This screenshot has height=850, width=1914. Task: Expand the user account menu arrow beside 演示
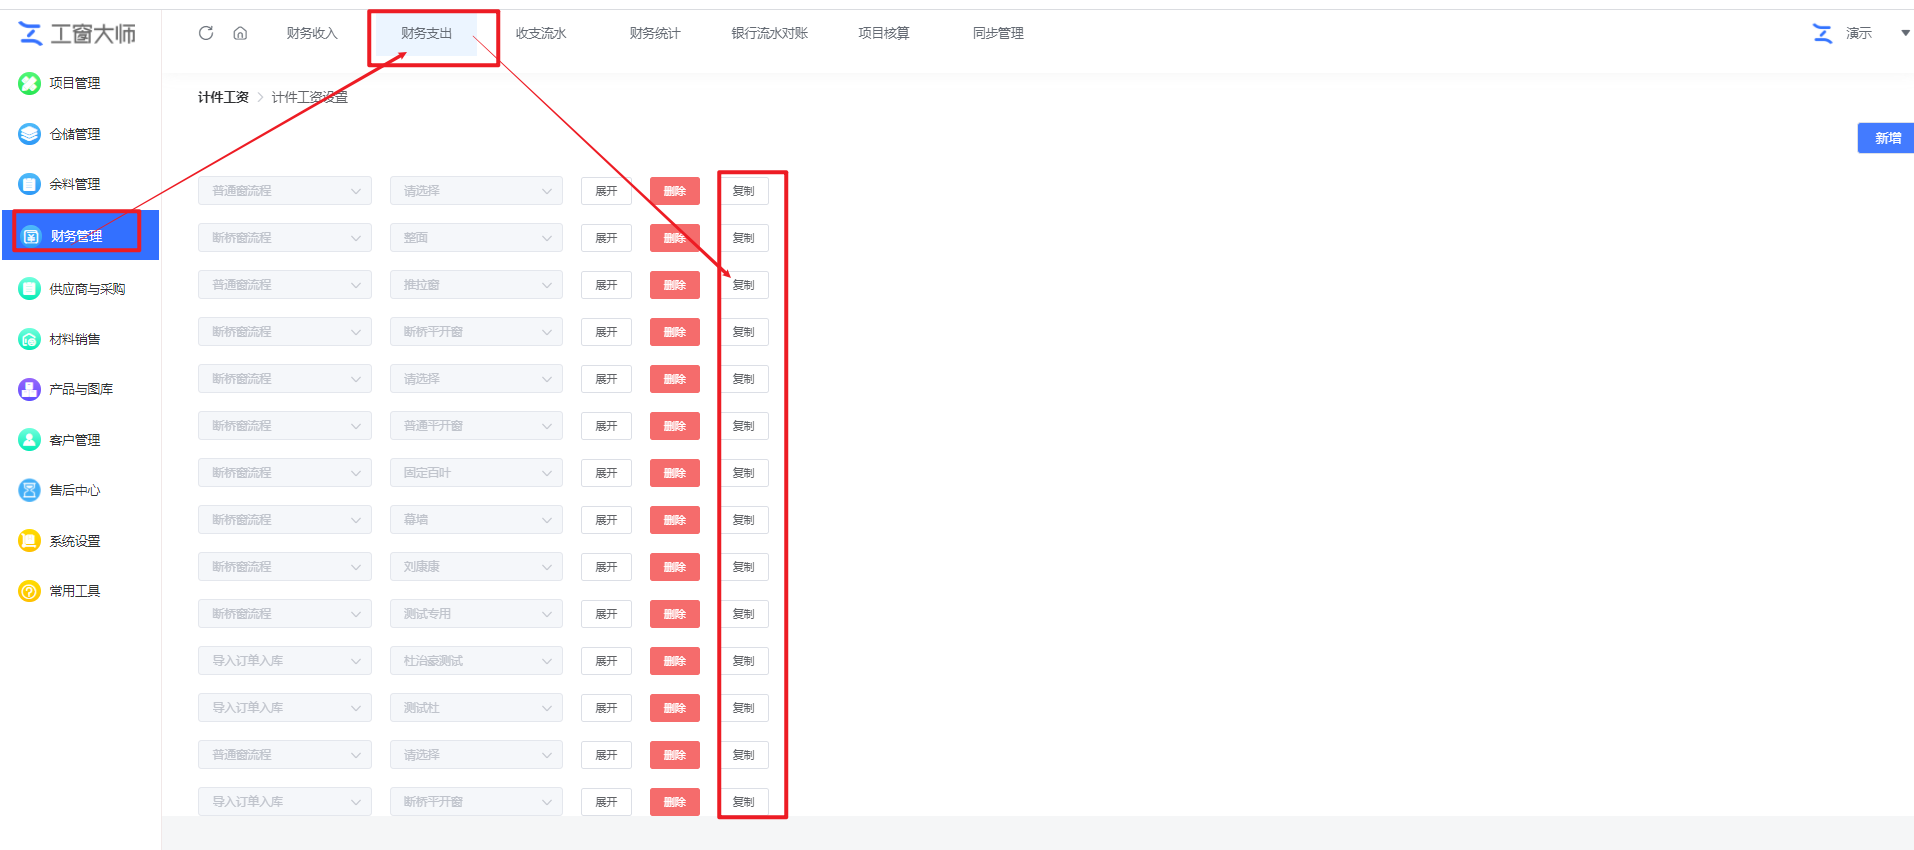[x=1904, y=33]
